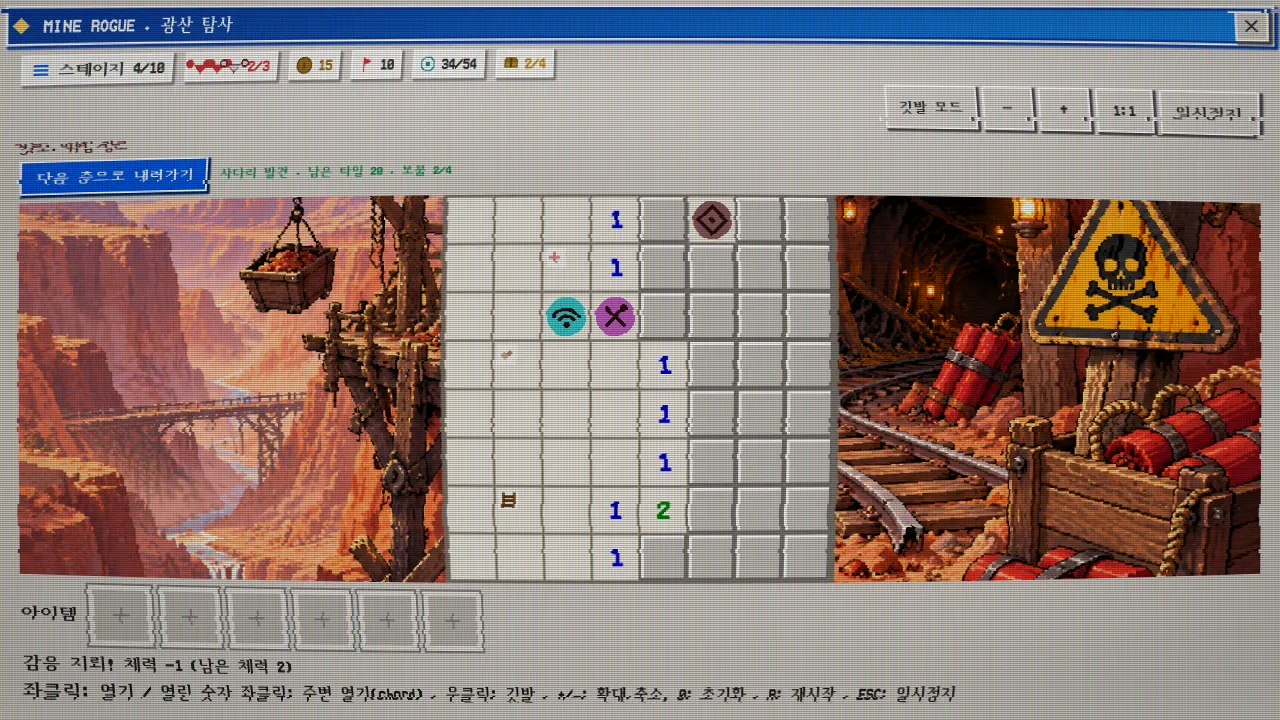
Task: Click the red flag counter showing 10
Action: 377,65
